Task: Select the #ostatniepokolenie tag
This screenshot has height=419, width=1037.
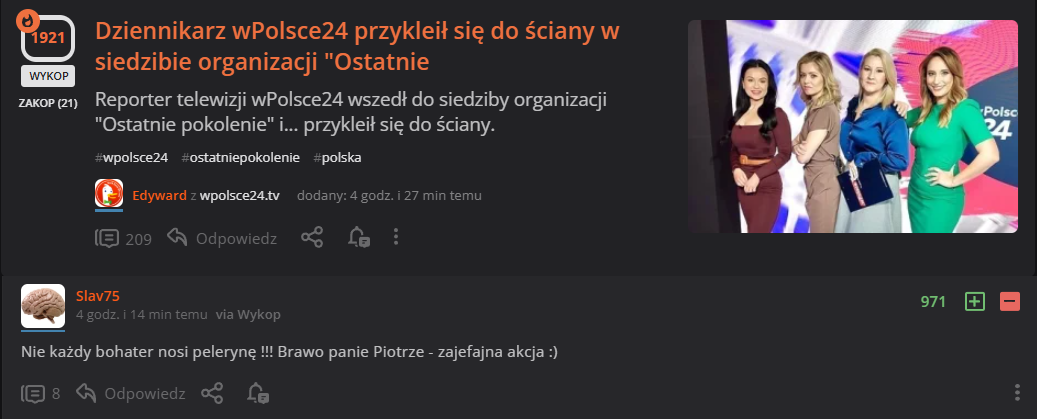Action: pos(240,158)
